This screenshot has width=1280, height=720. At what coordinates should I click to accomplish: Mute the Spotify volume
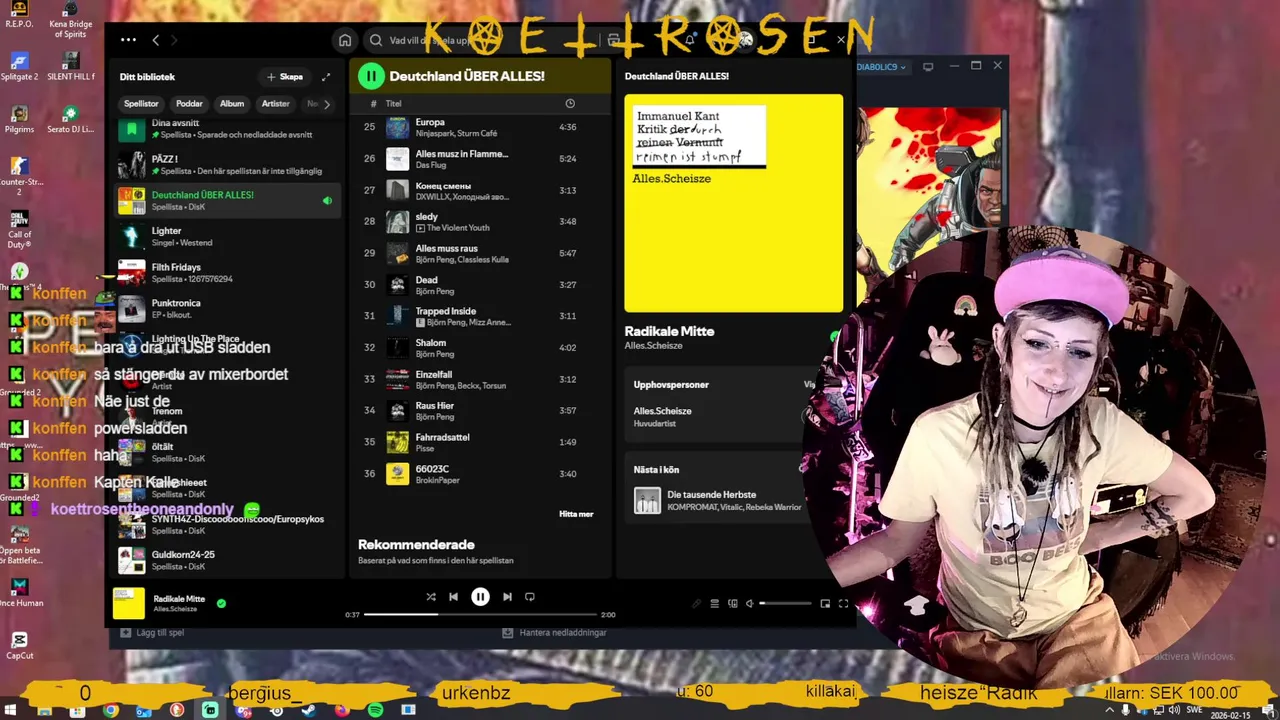tap(750, 603)
